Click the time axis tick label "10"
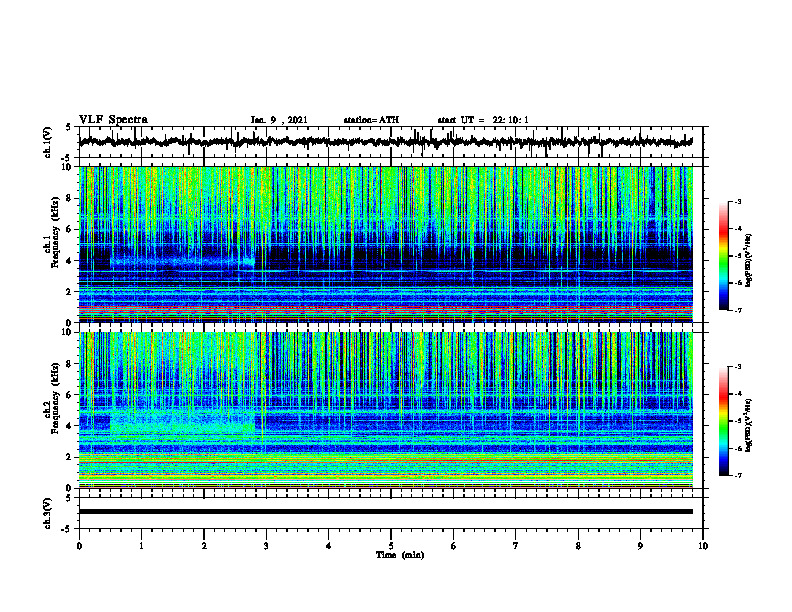The height and width of the screenshot is (612, 792). coord(703,546)
